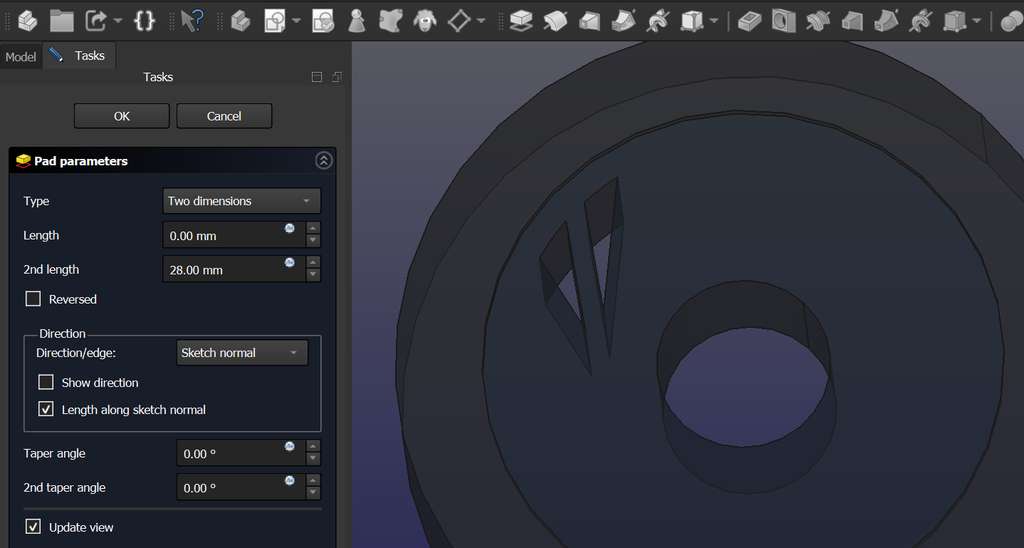Open the Direction/edge Sketch normal dropdown

[x=242, y=353]
